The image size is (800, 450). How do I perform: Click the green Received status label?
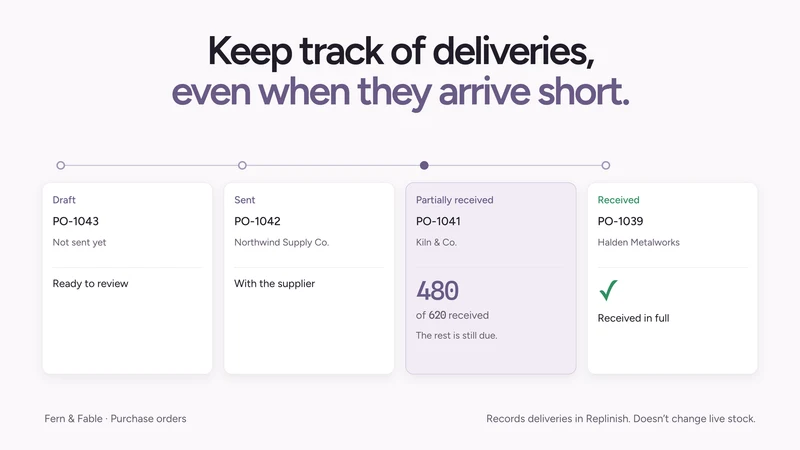(618, 200)
